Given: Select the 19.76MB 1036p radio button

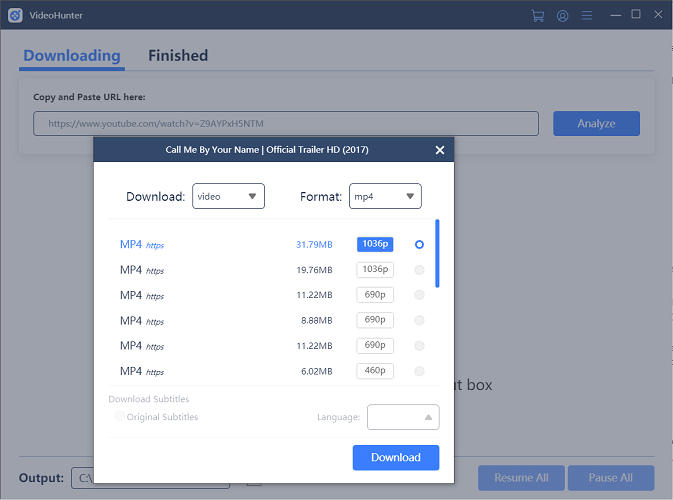Looking at the screenshot, I should (419, 270).
